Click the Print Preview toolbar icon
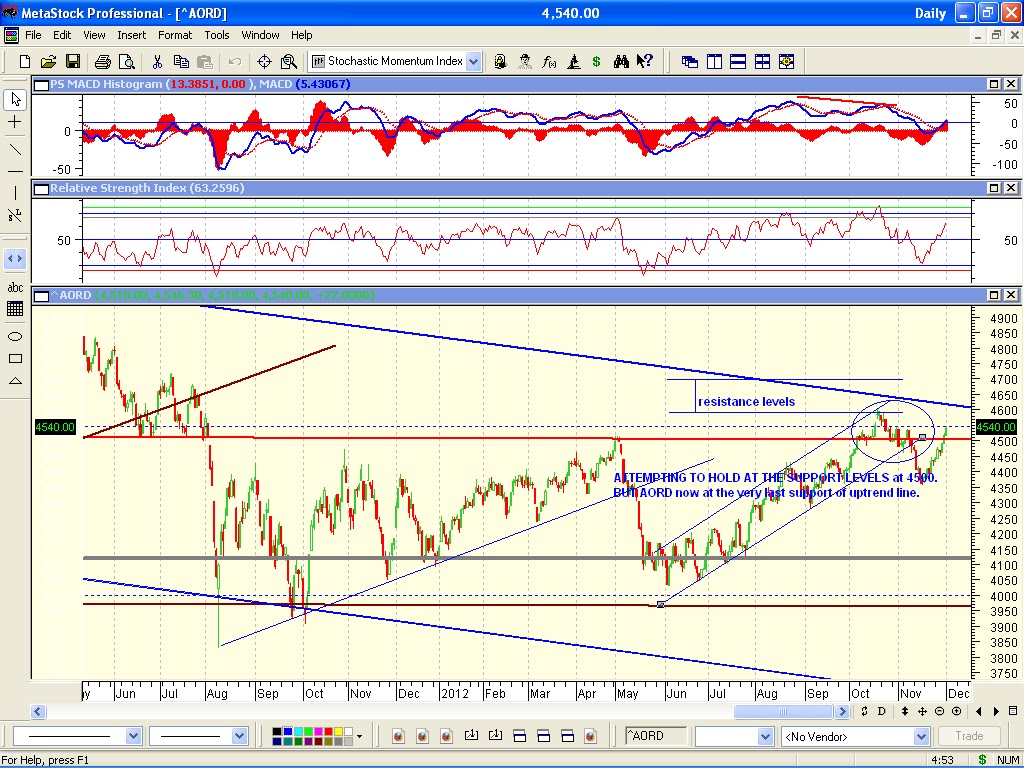Screen dimensions: 1024x768 [125, 61]
